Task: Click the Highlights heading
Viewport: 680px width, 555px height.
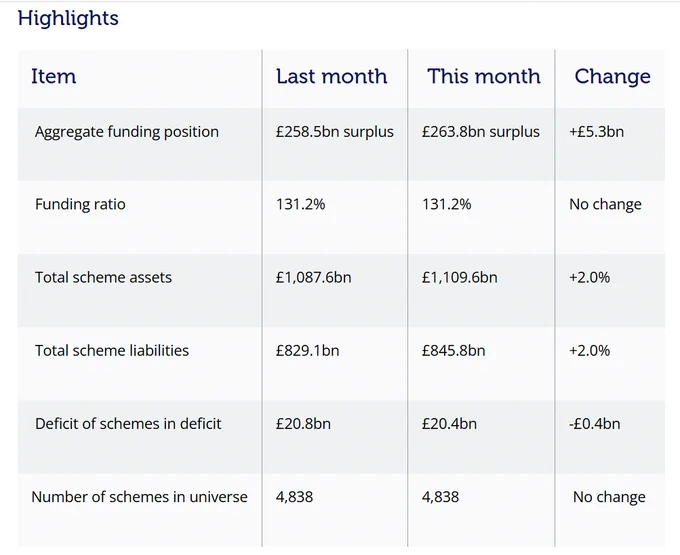Action: coord(68,19)
